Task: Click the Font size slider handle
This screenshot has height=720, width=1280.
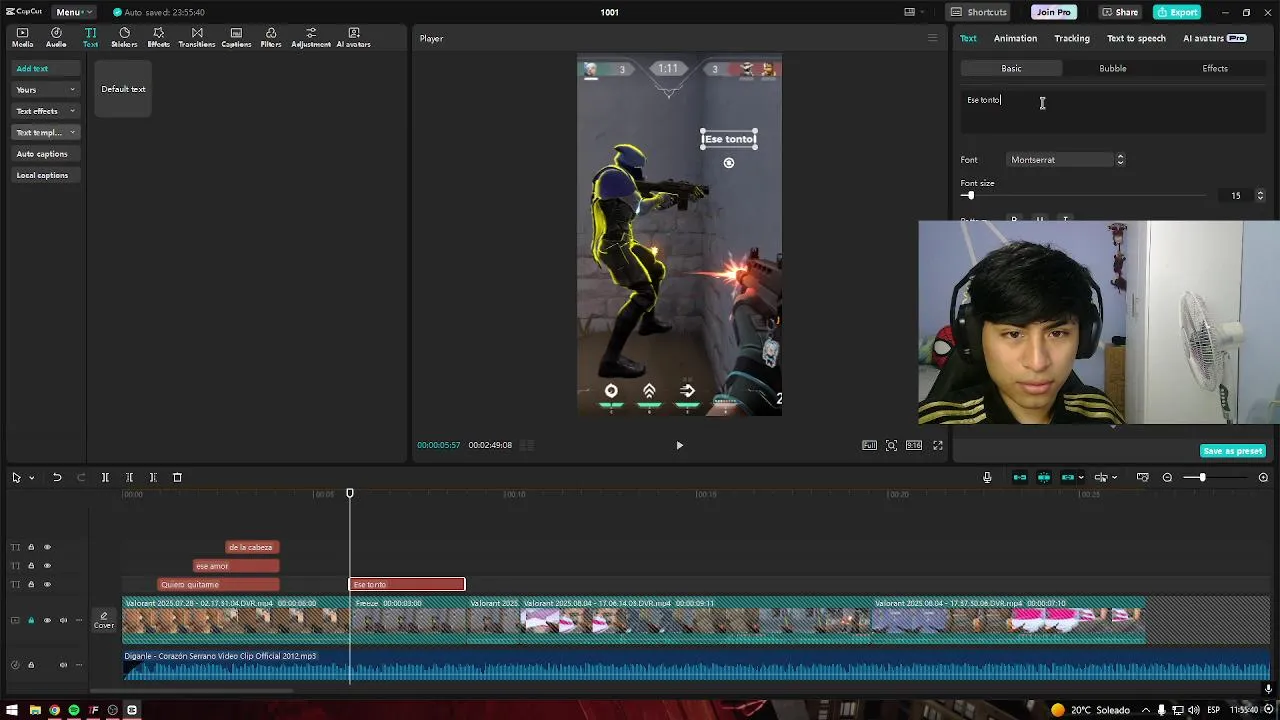Action: [969, 196]
